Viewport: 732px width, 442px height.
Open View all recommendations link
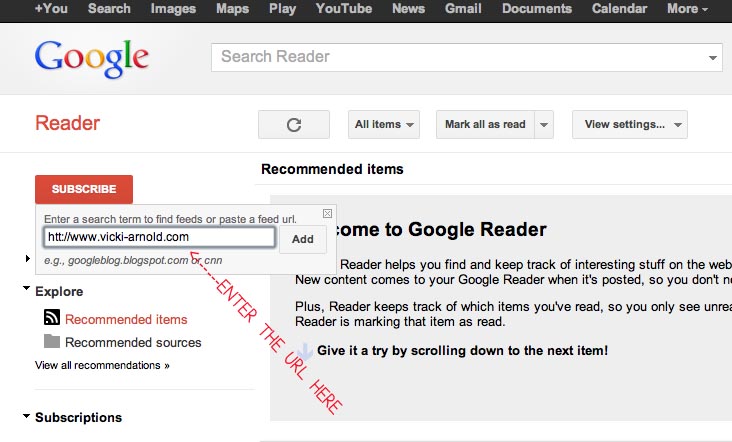102,366
